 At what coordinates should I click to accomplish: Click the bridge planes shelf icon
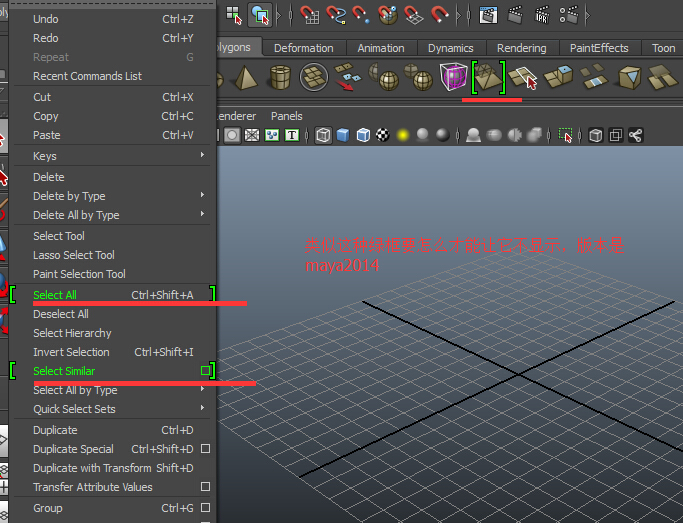click(x=594, y=76)
